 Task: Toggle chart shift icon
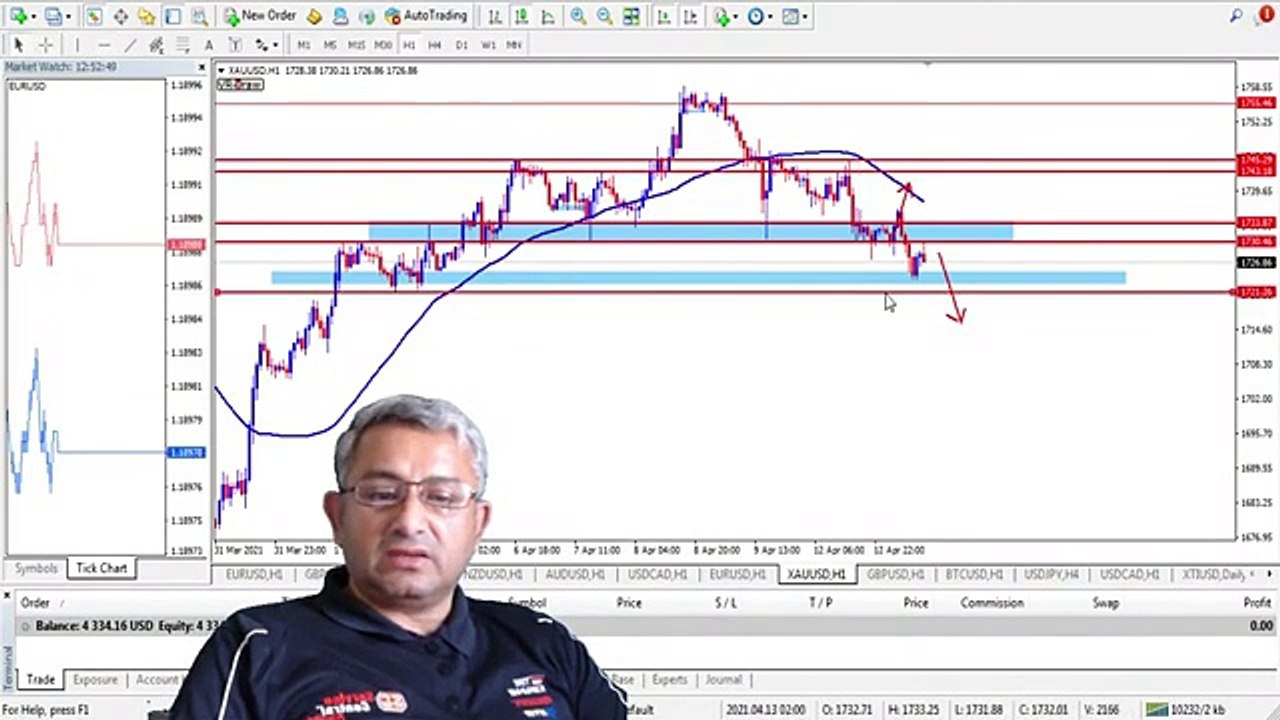pos(689,16)
